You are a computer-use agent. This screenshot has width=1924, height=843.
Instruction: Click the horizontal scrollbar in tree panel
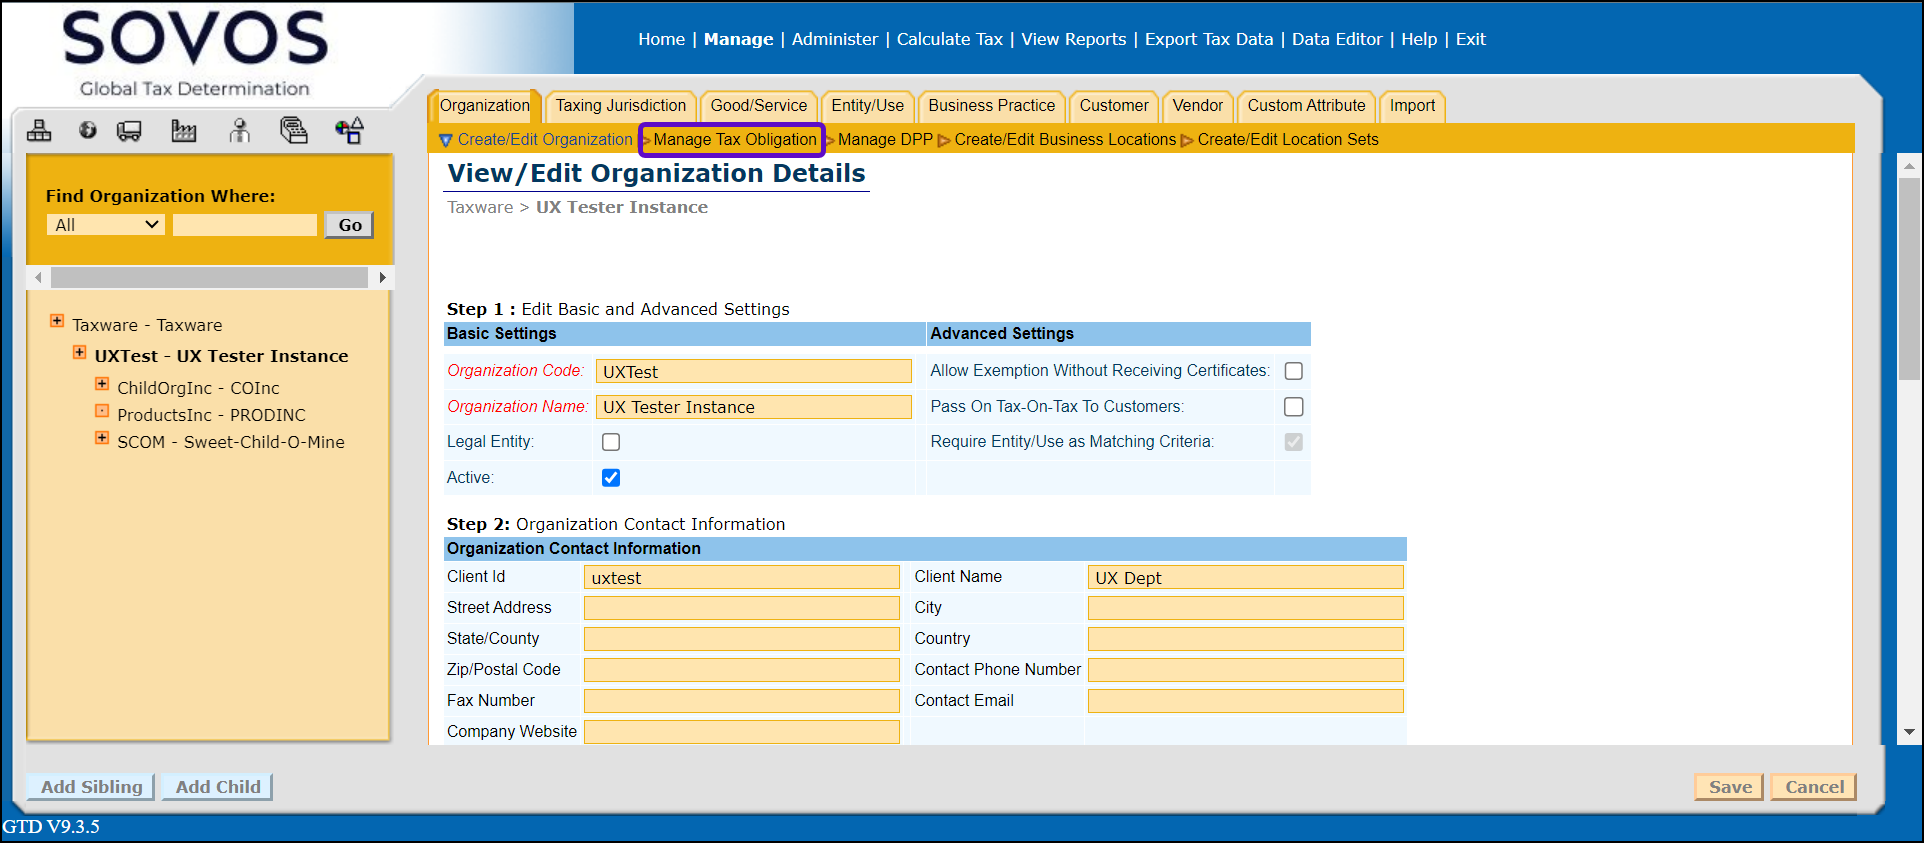pyautogui.click(x=209, y=277)
